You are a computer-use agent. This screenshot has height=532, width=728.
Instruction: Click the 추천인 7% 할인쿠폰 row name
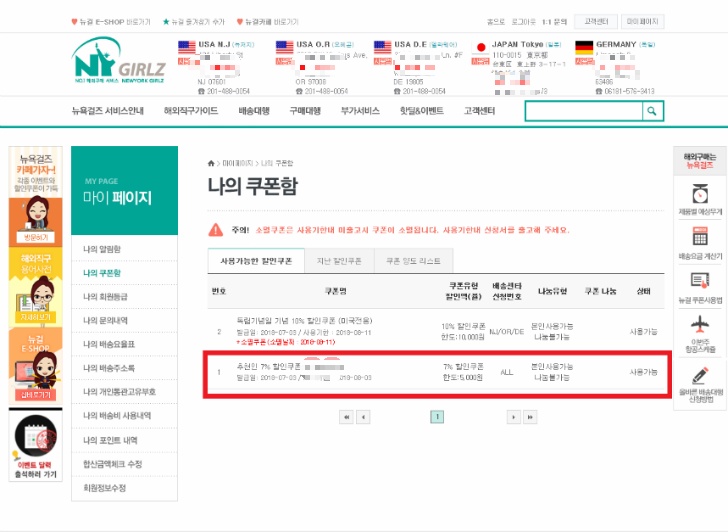pyautogui.click(x=268, y=366)
